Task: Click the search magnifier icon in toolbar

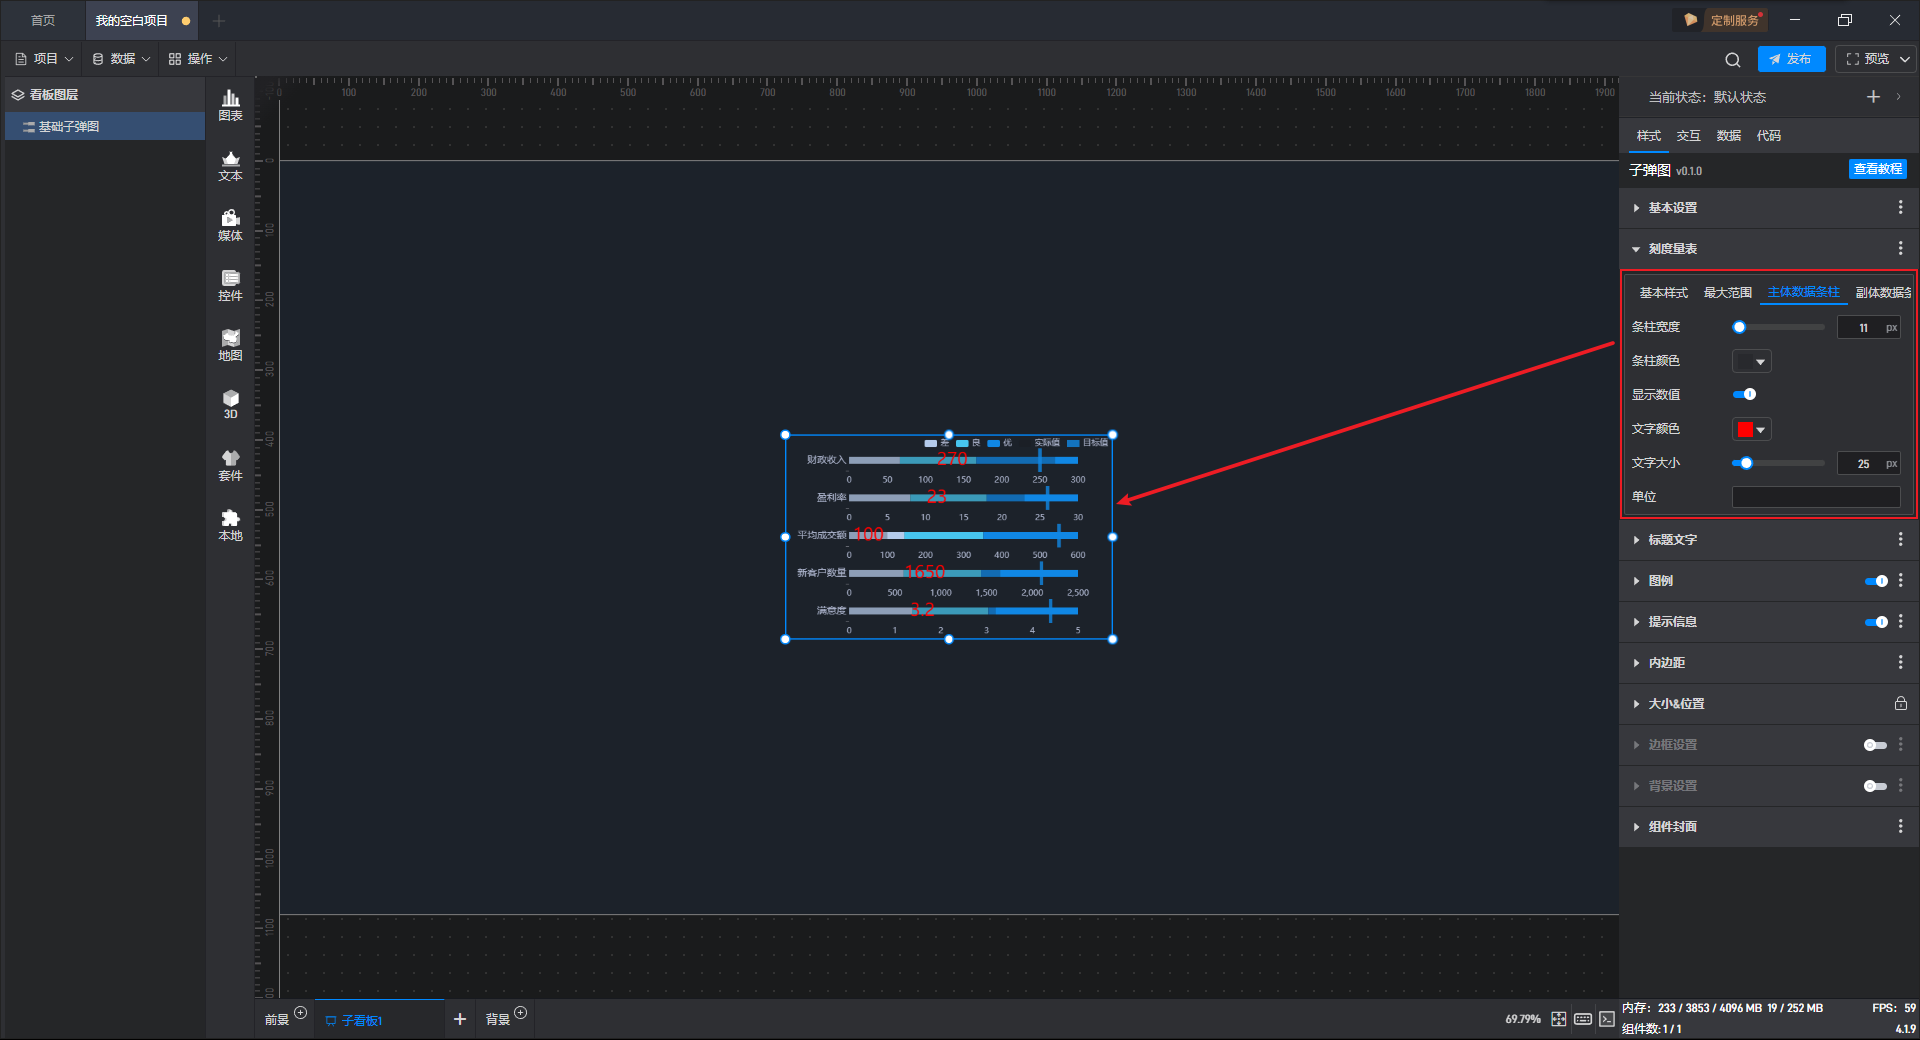Action: (x=1733, y=60)
